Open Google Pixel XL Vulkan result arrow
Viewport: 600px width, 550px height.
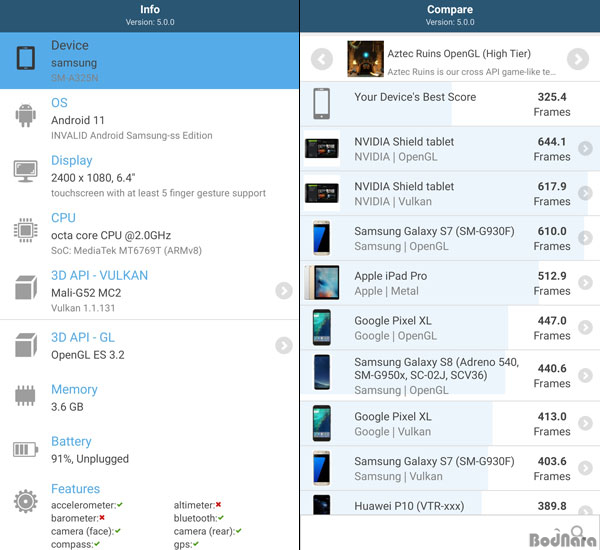click(585, 423)
